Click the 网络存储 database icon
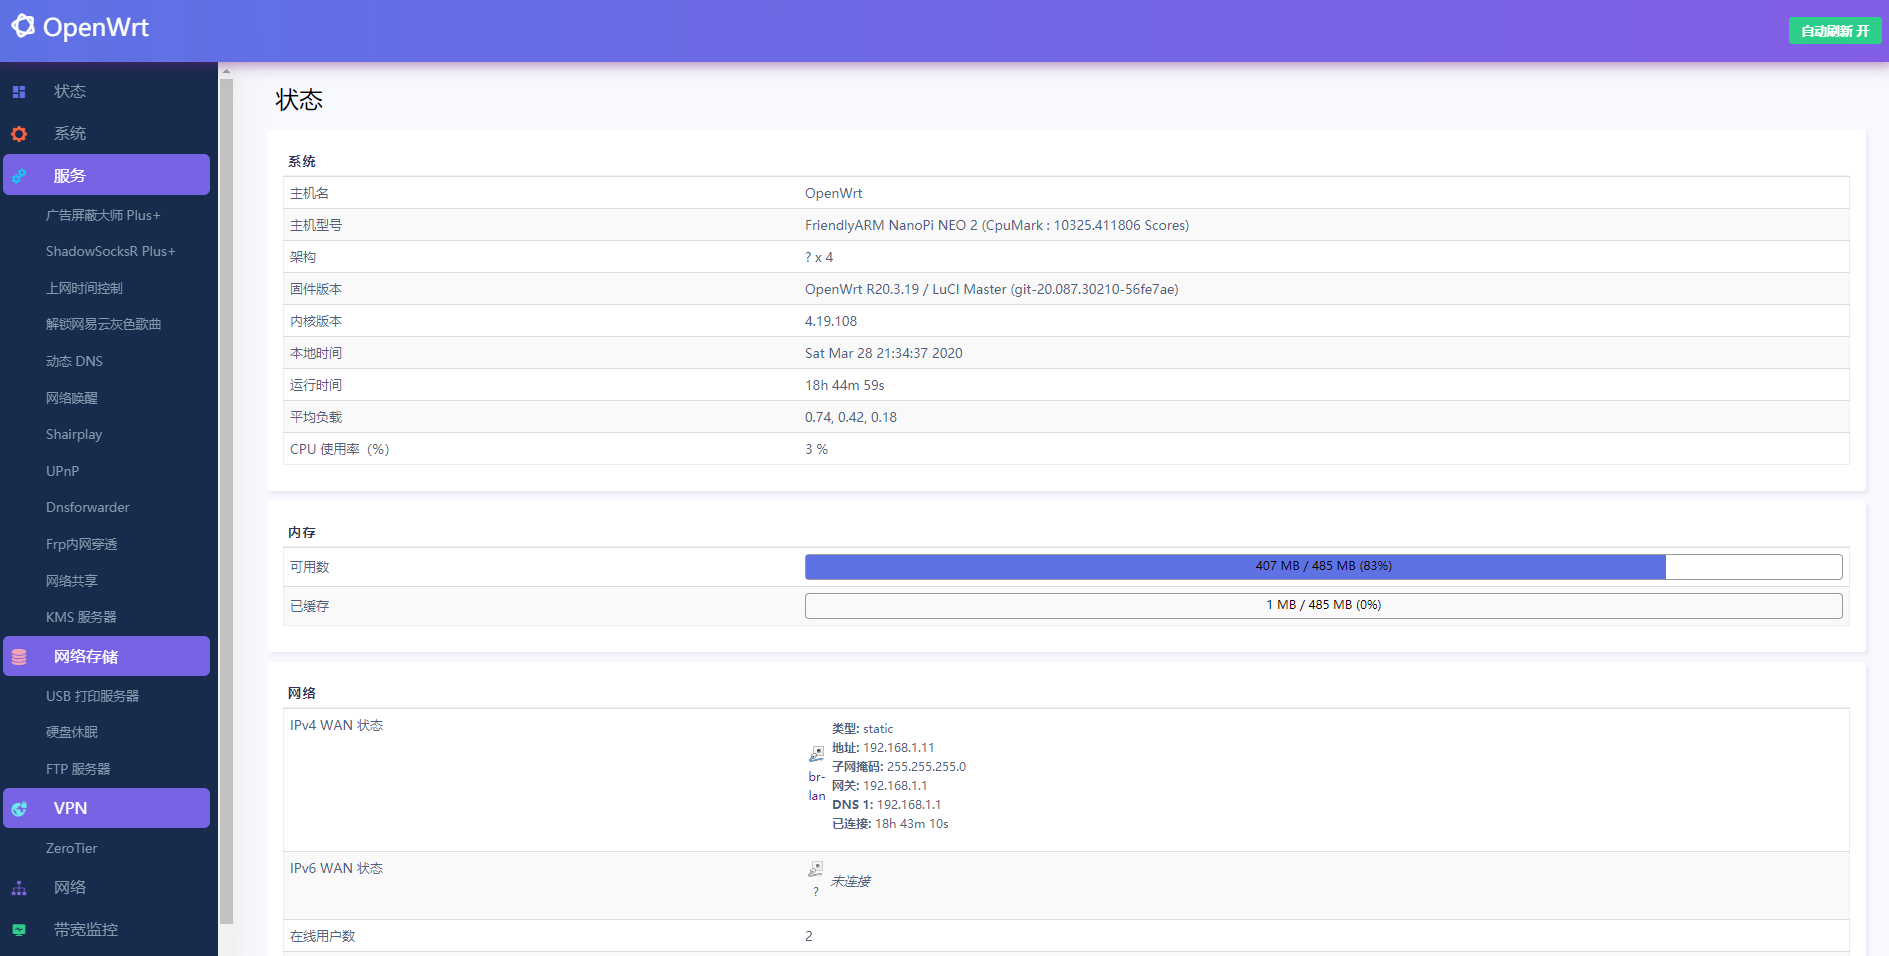Screen dimensions: 1889x956 pos(19,657)
